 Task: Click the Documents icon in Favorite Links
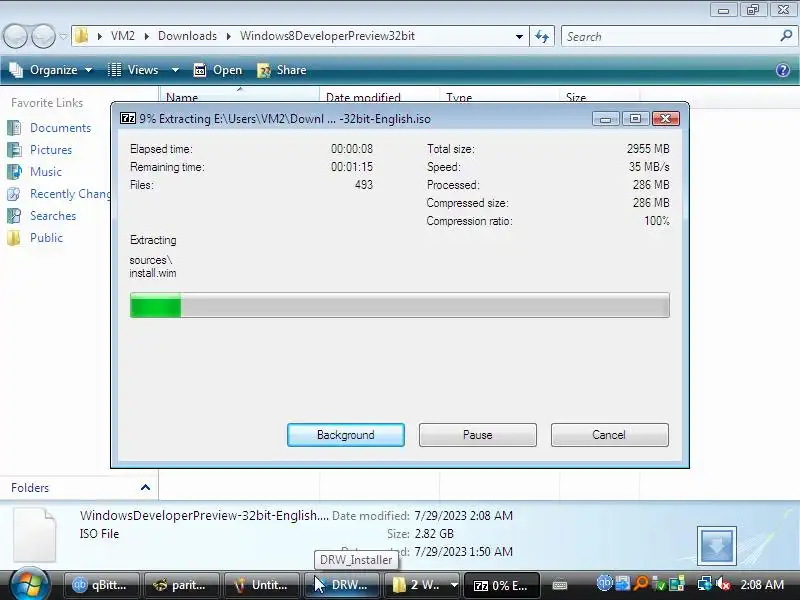14,128
